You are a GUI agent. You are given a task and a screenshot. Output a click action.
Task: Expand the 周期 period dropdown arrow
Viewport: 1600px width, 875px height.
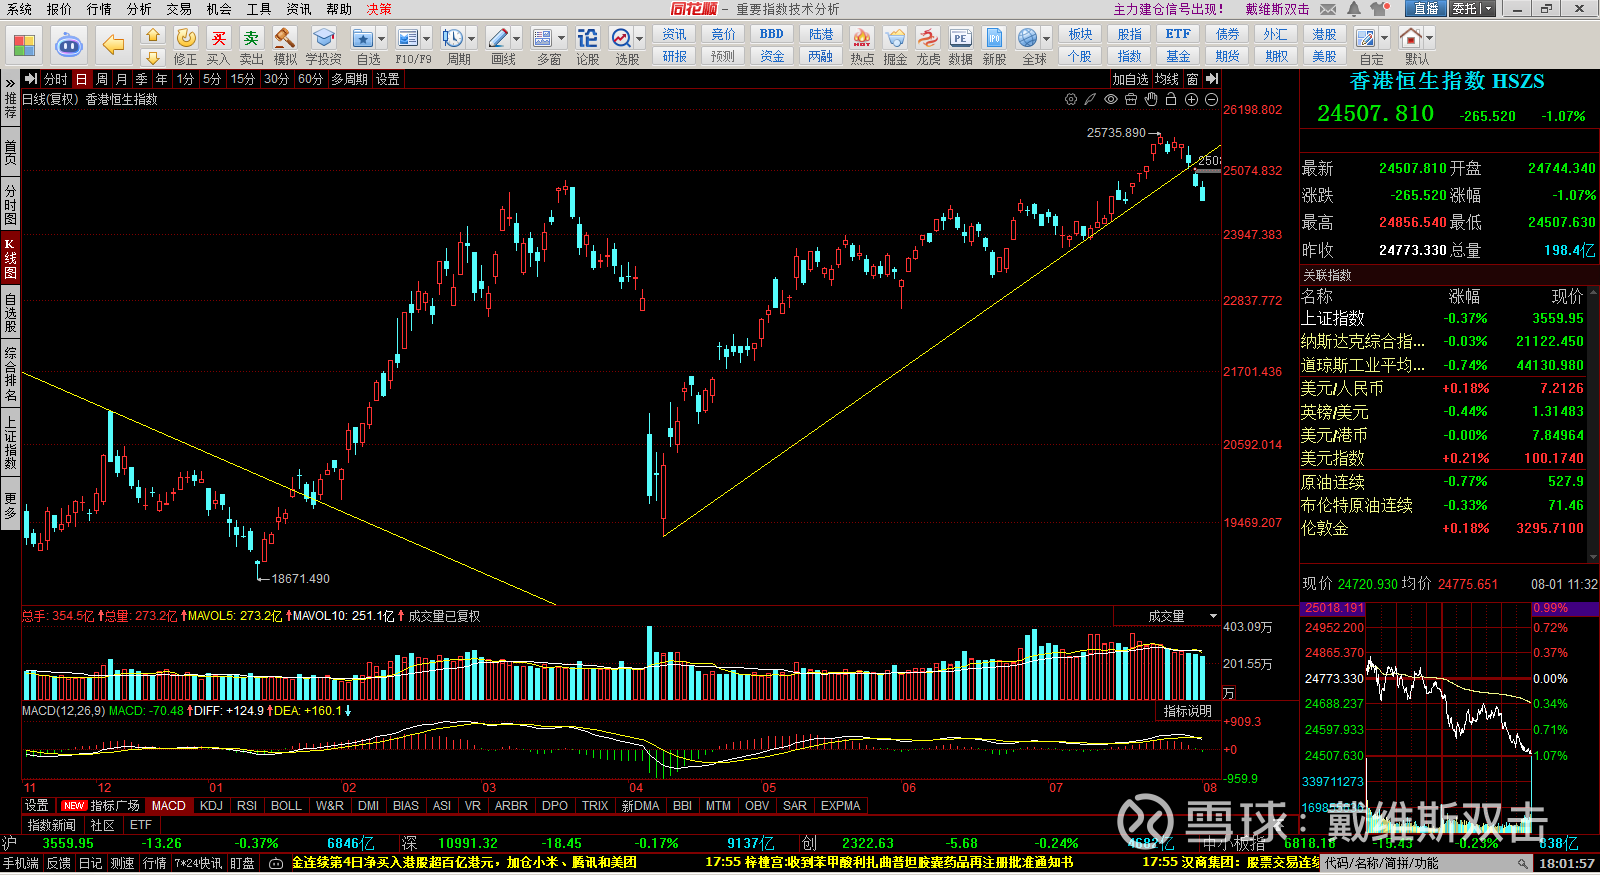[471, 39]
